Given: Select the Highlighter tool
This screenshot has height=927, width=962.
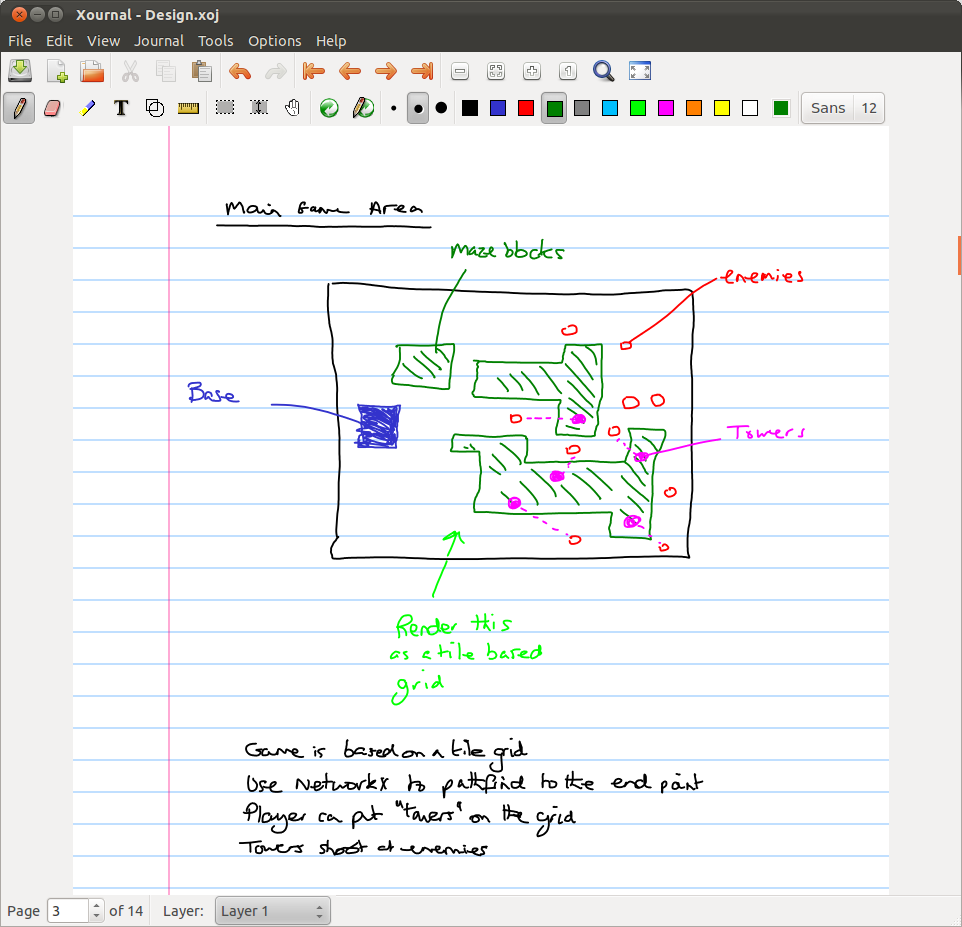Looking at the screenshot, I should (x=88, y=108).
